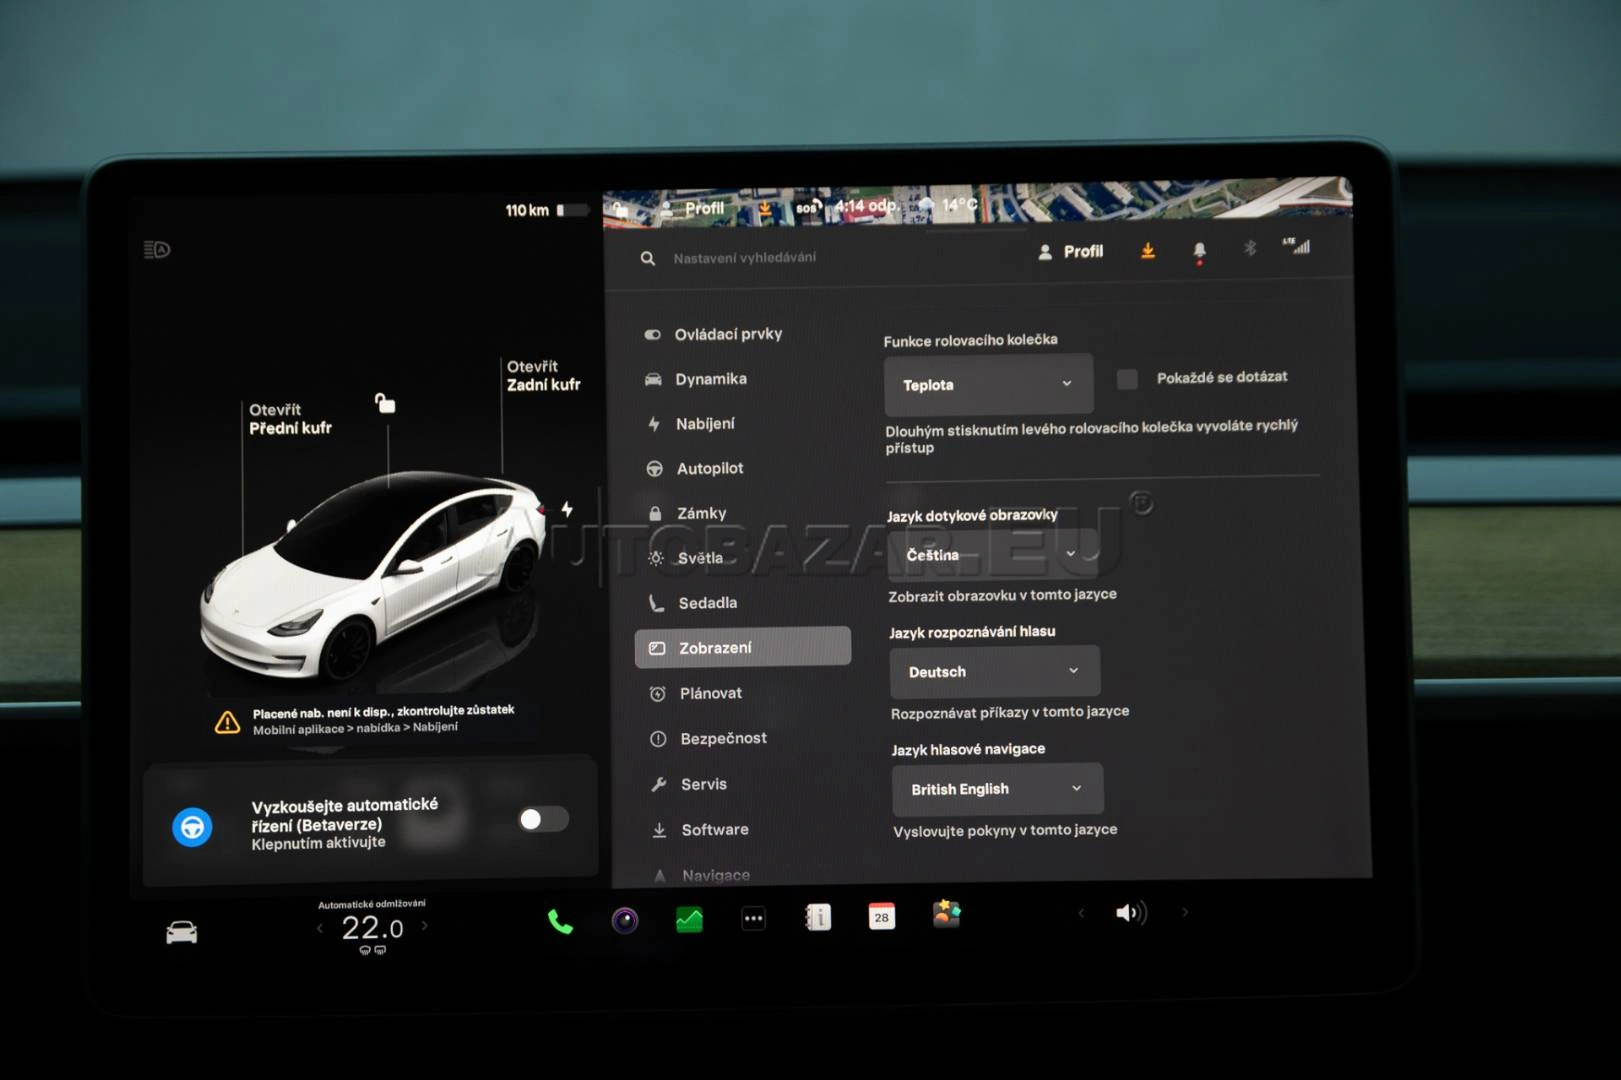Open Bluetooth settings icon
Image resolution: width=1621 pixels, height=1080 pixels.
(x=1249, y=248)
